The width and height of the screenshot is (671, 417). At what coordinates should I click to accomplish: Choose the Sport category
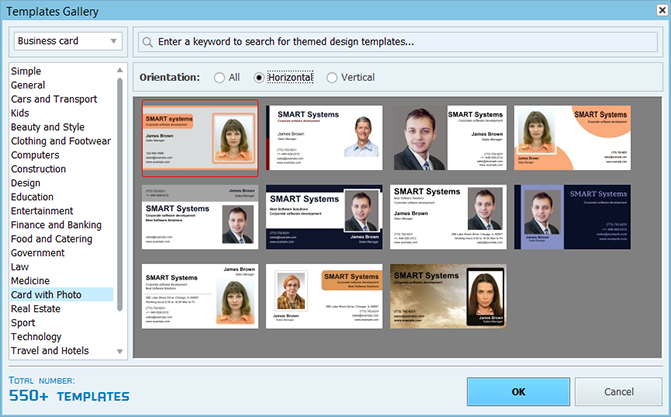coord(23,323)
